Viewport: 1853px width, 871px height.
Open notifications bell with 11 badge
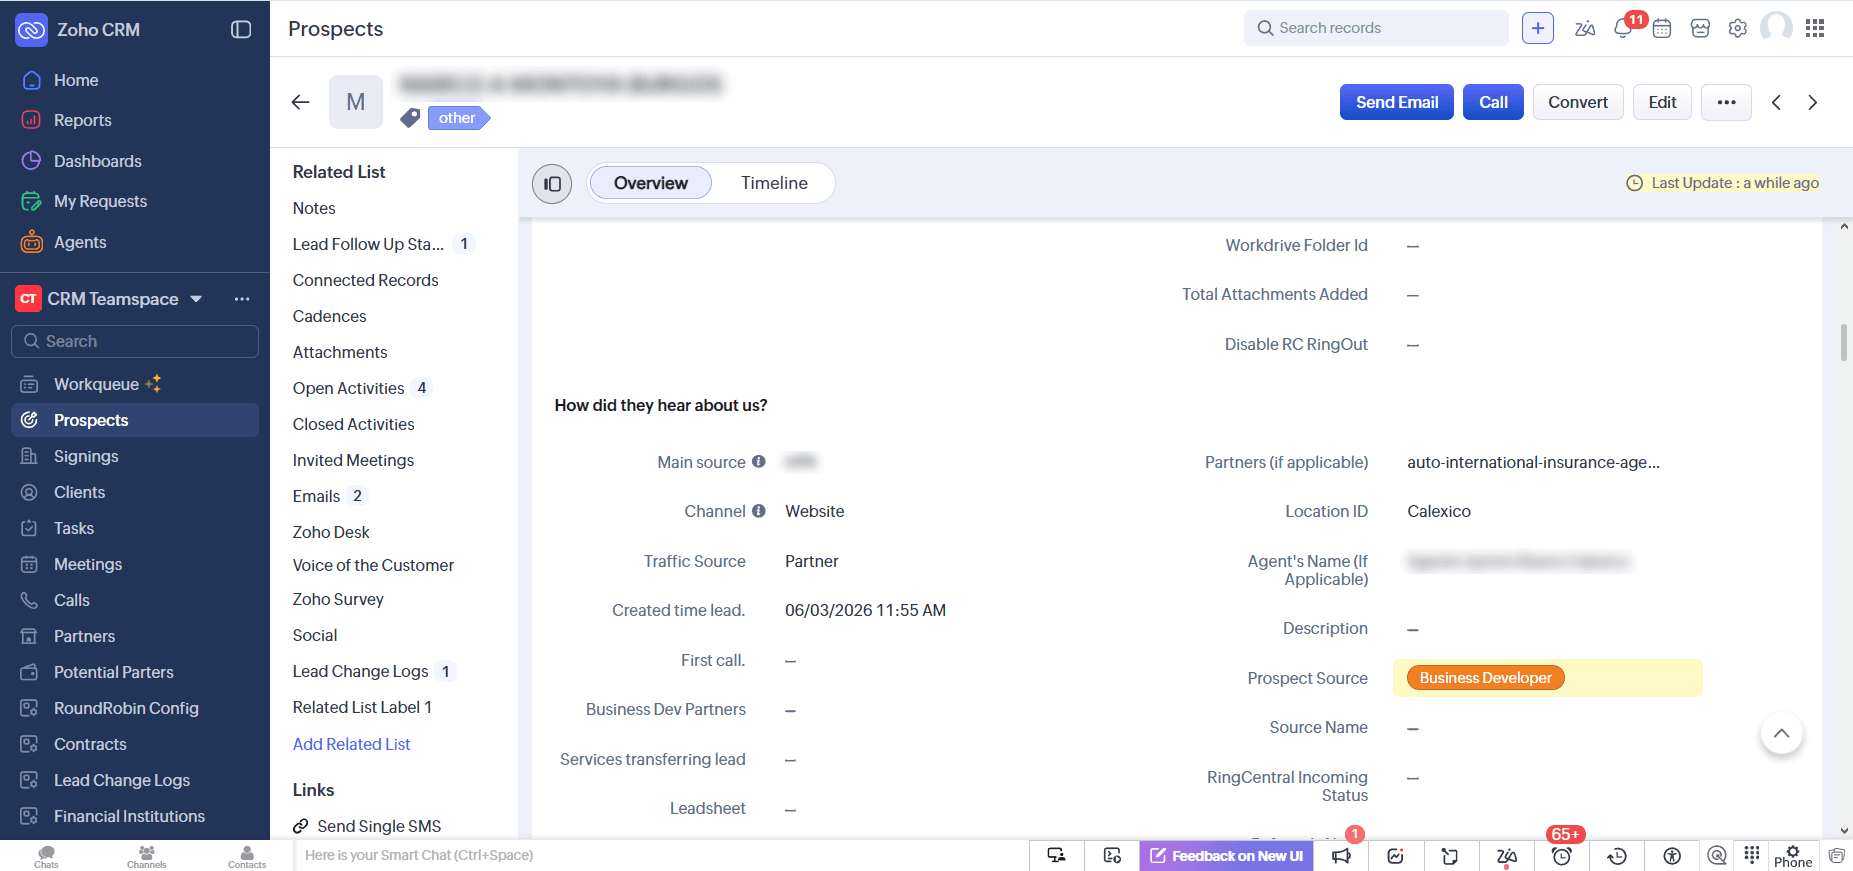click(x=1623, y=29)
